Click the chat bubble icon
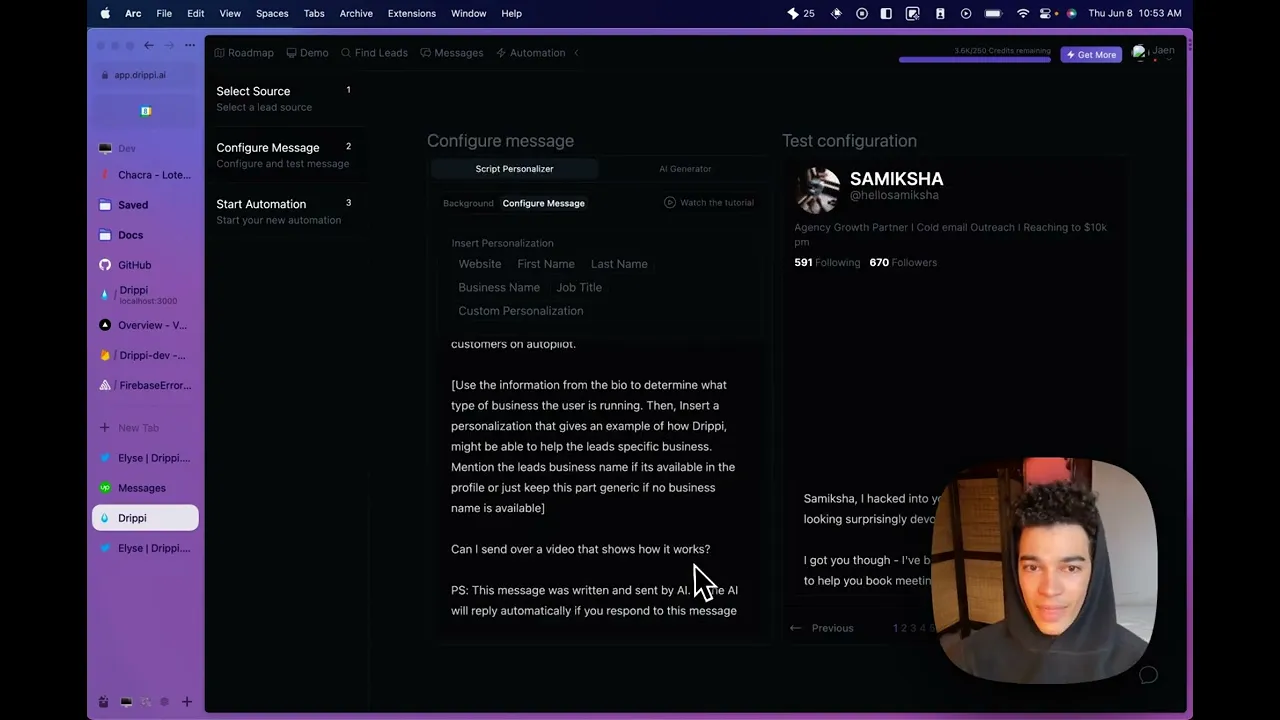 tap(1148, 675)
